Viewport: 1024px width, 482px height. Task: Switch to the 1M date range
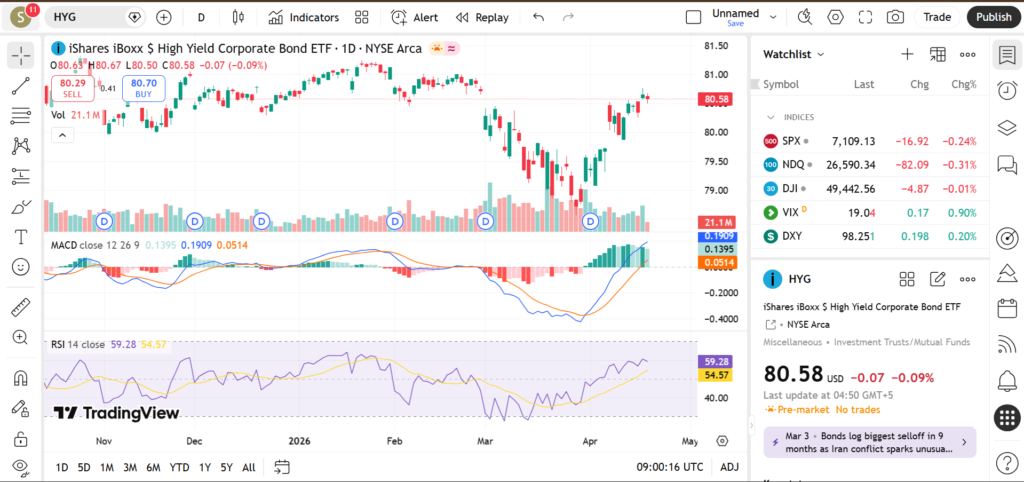(107, 467)
